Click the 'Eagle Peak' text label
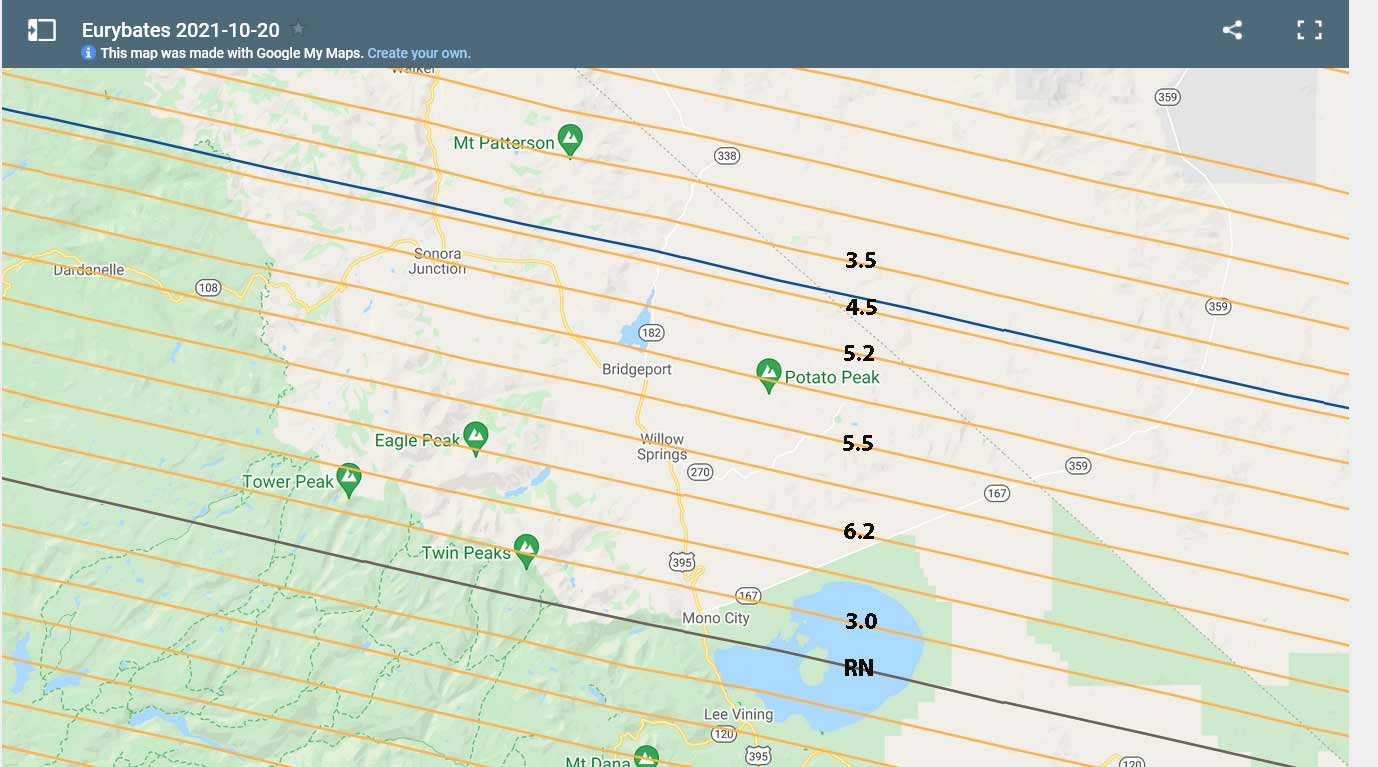The width and height of the screenshot is (1378, 767). pos(417,440)
